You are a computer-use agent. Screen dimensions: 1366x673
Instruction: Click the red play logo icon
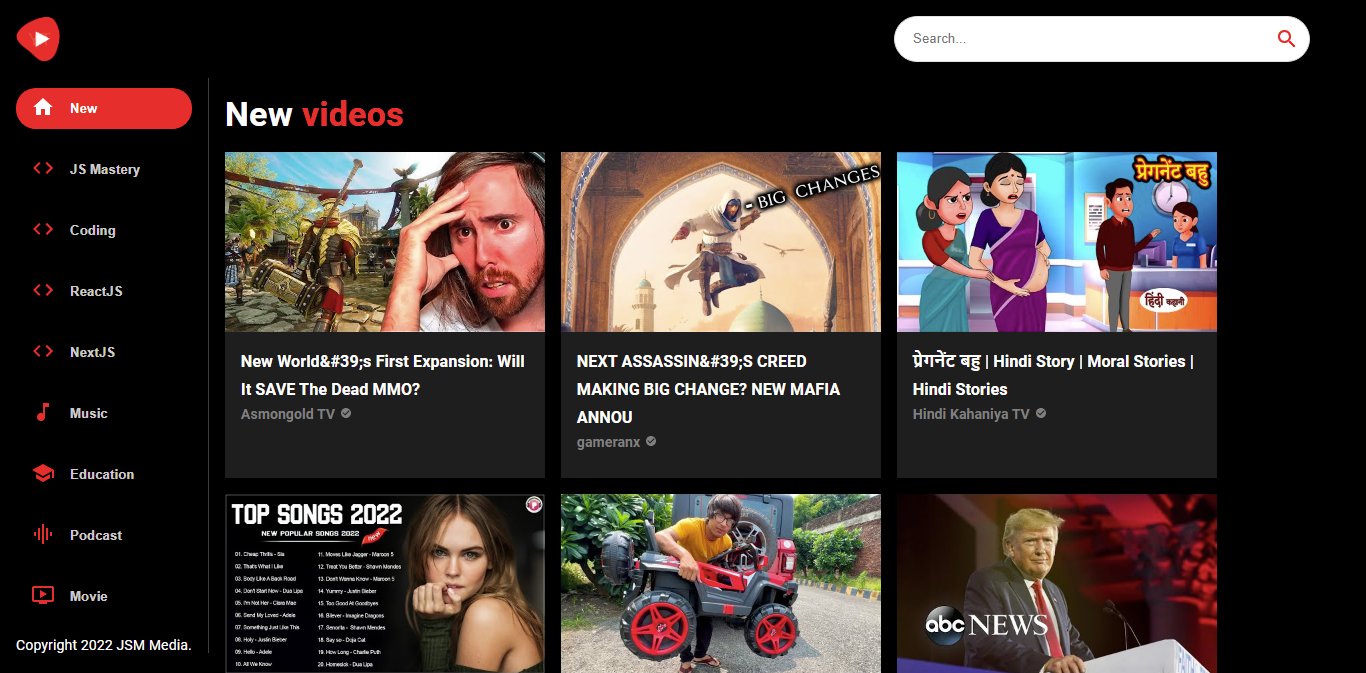(38, 39)
